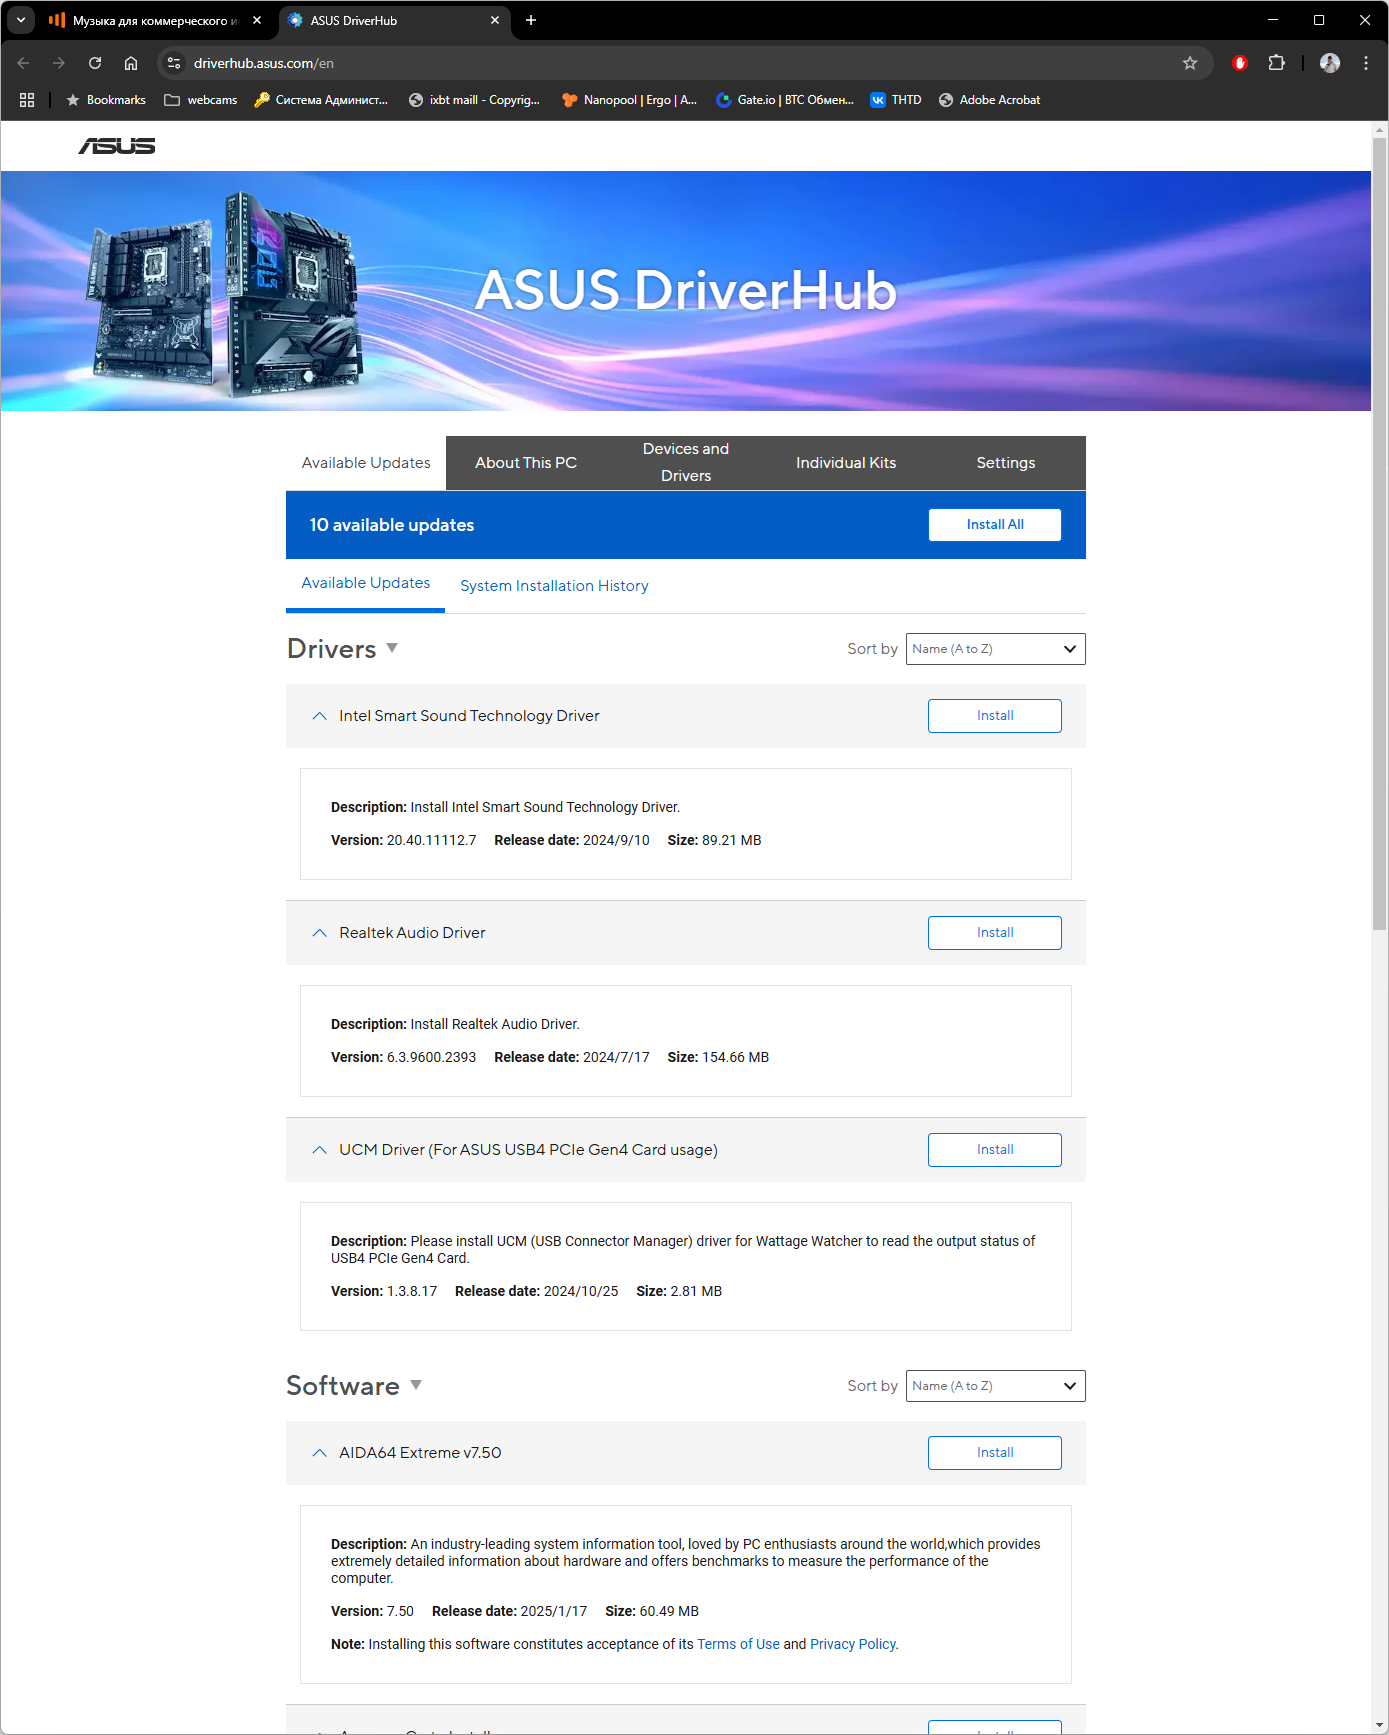Bookmark this page with the star icon
The image size is (1389, 1735).
tap(1190, 63)
